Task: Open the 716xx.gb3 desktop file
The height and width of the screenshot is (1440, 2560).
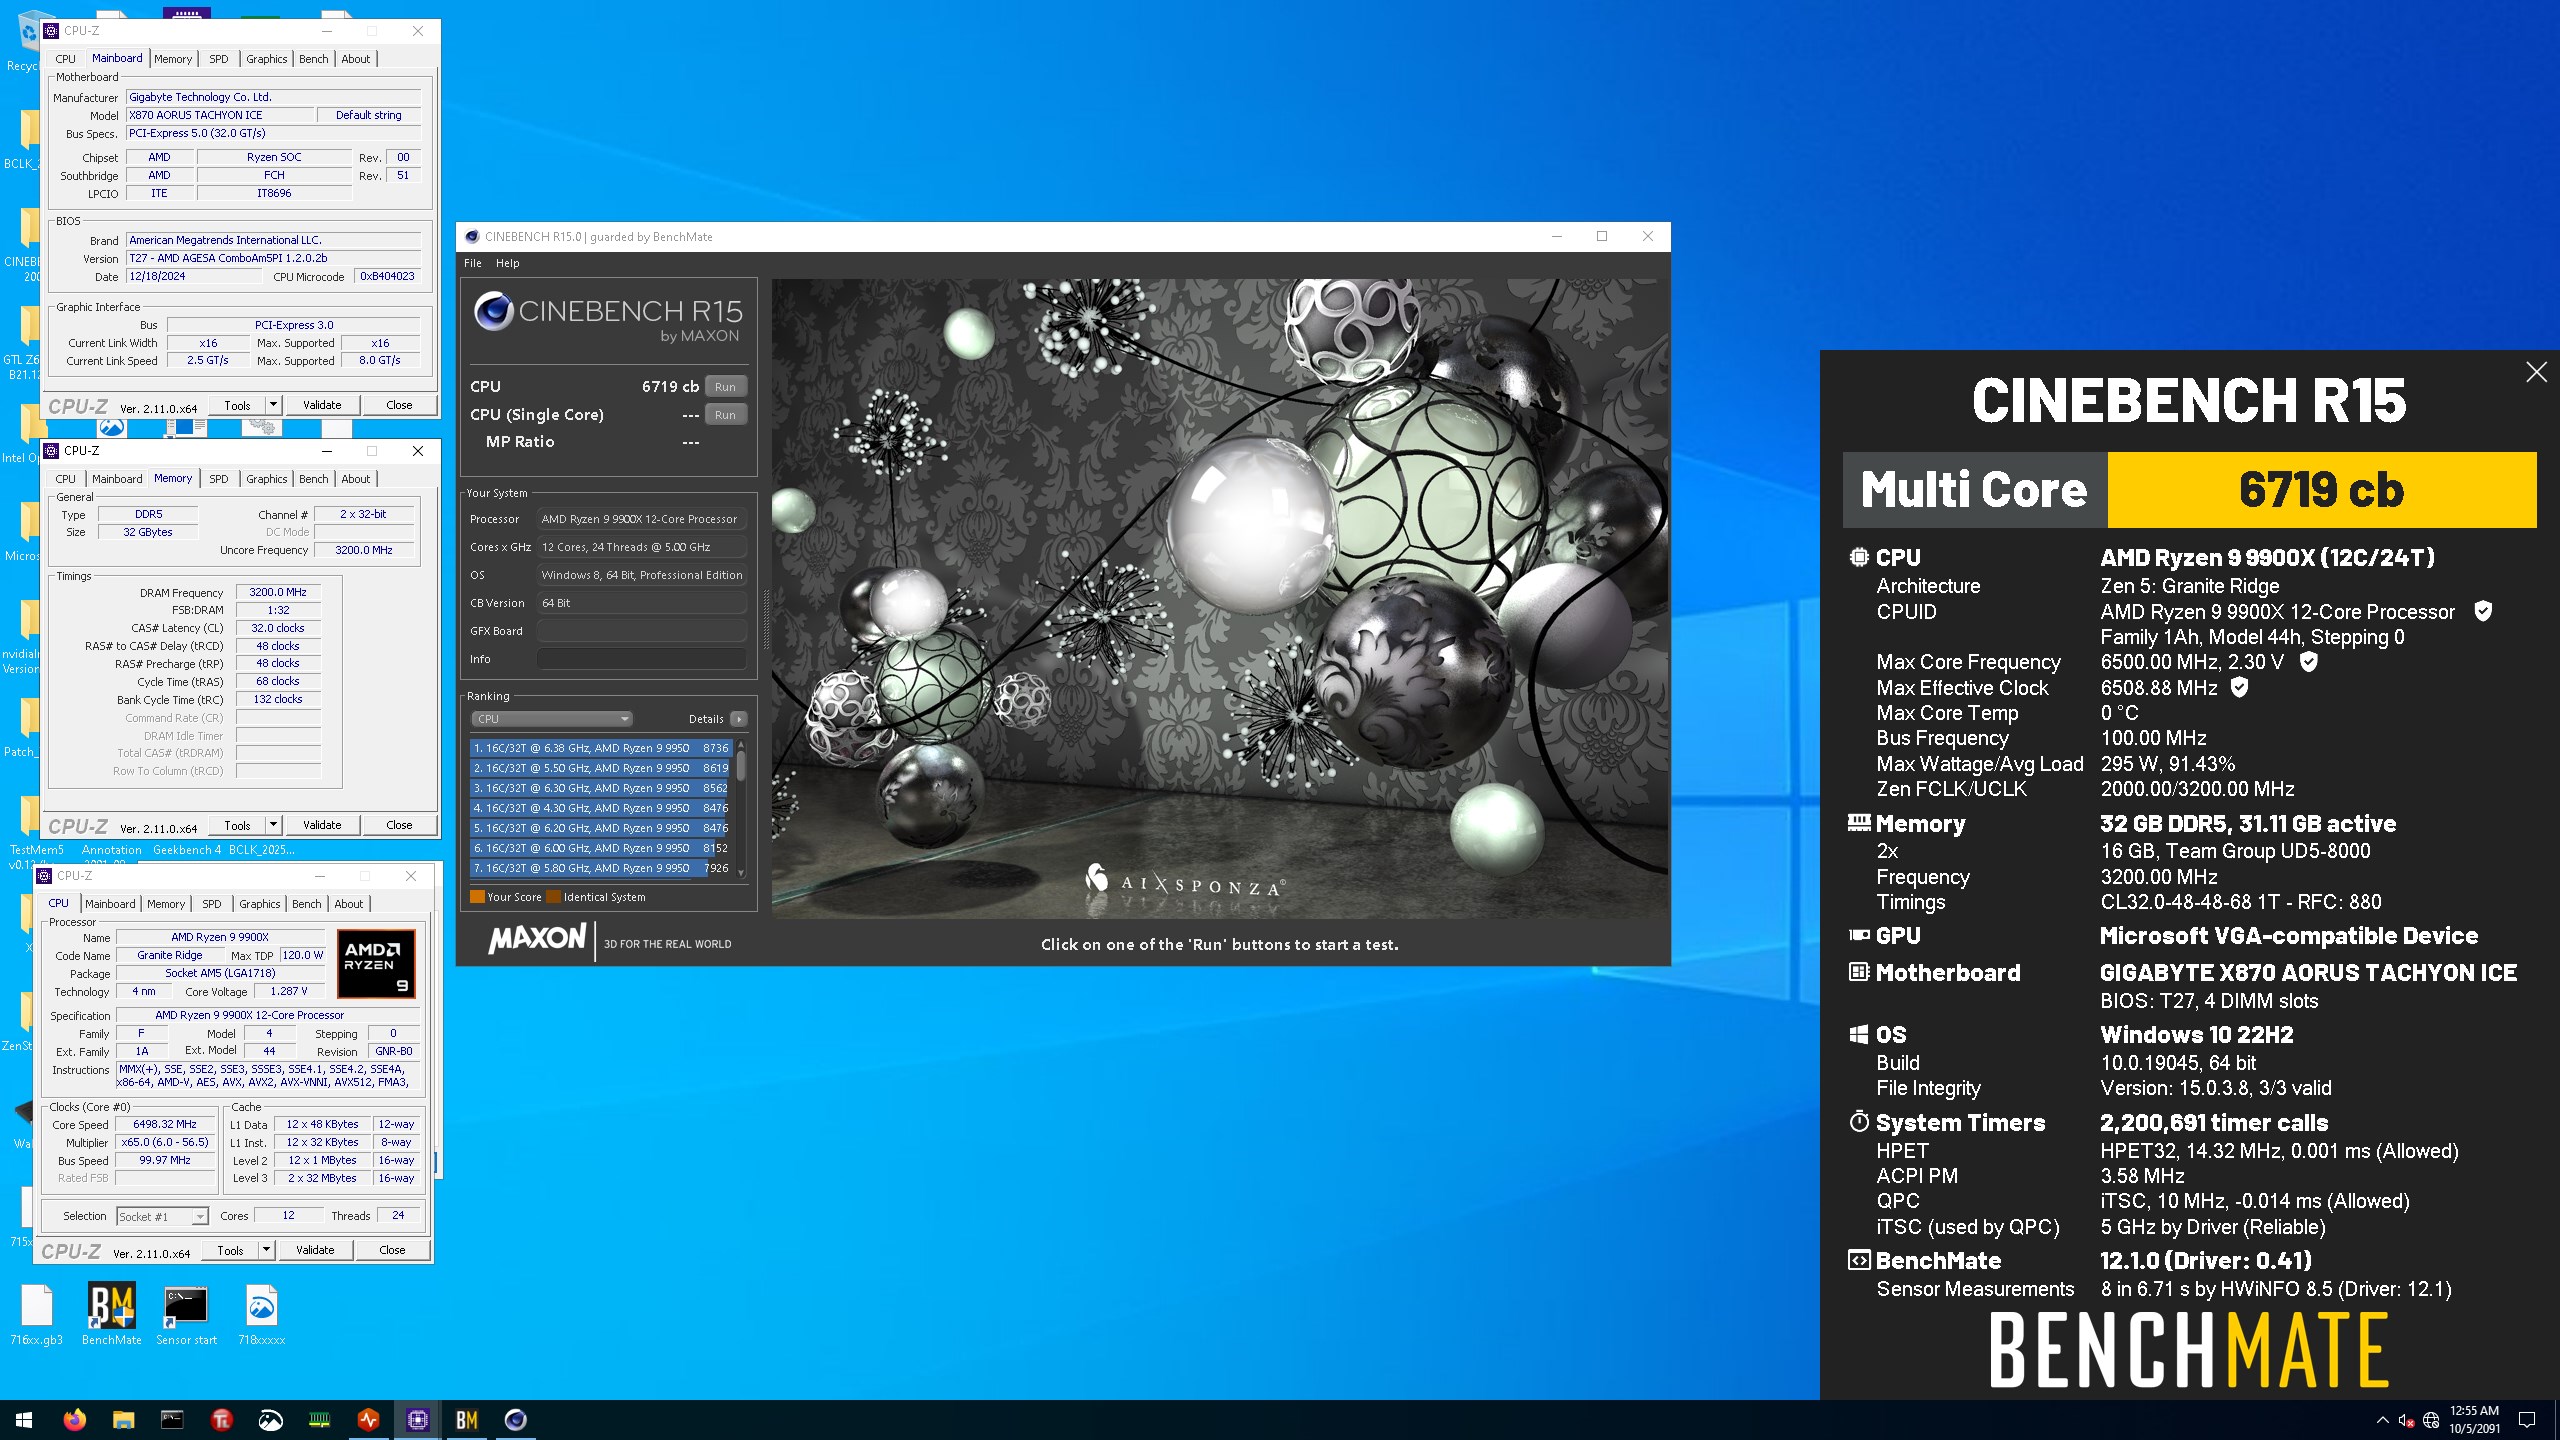Action: [x=37, y=1315]
